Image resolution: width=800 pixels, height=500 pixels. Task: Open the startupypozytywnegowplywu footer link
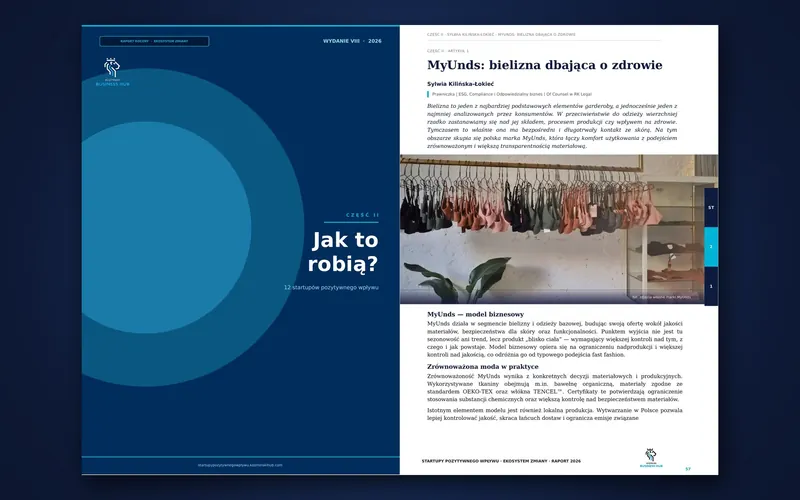pos(240,465)
